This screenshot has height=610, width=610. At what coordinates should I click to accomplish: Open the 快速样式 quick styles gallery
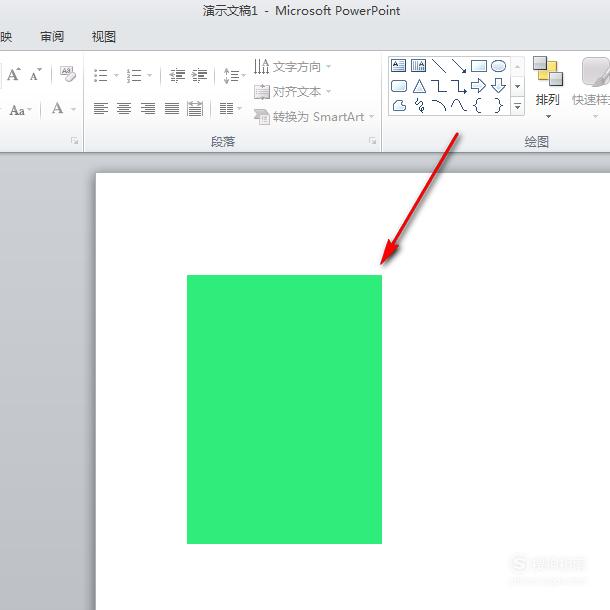pyautogui.click(x=592, y=88)
